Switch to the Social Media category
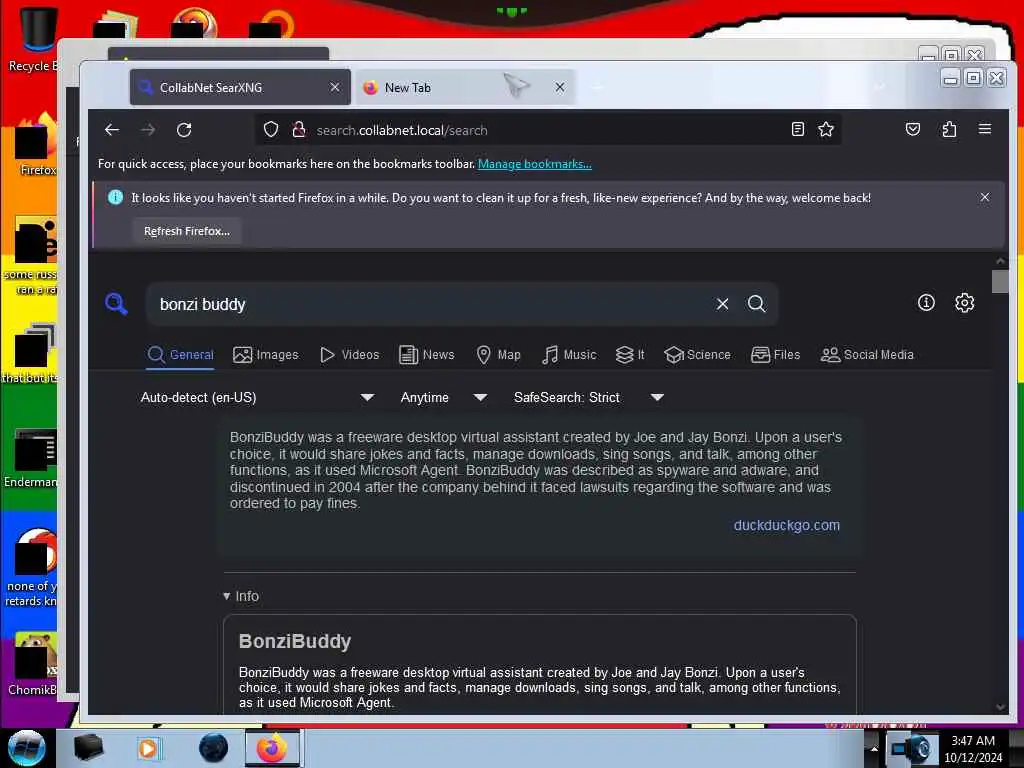 pos(867,355)
